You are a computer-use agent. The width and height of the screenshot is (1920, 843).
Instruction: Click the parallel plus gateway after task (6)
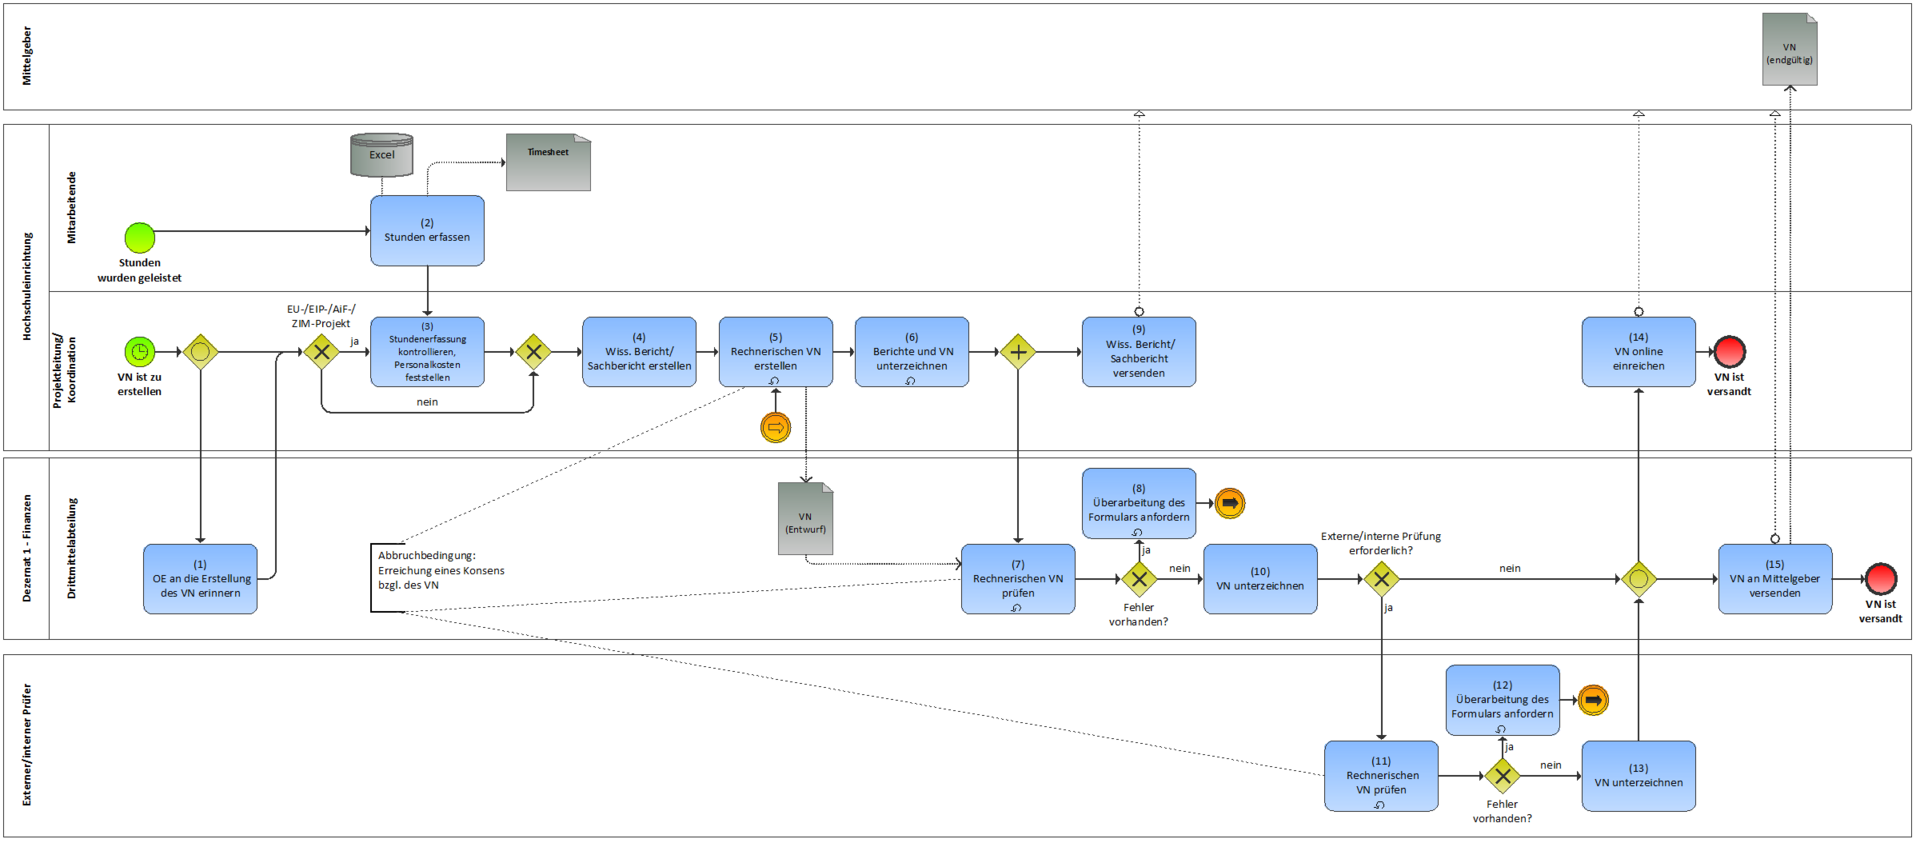tap(1017, 352)
